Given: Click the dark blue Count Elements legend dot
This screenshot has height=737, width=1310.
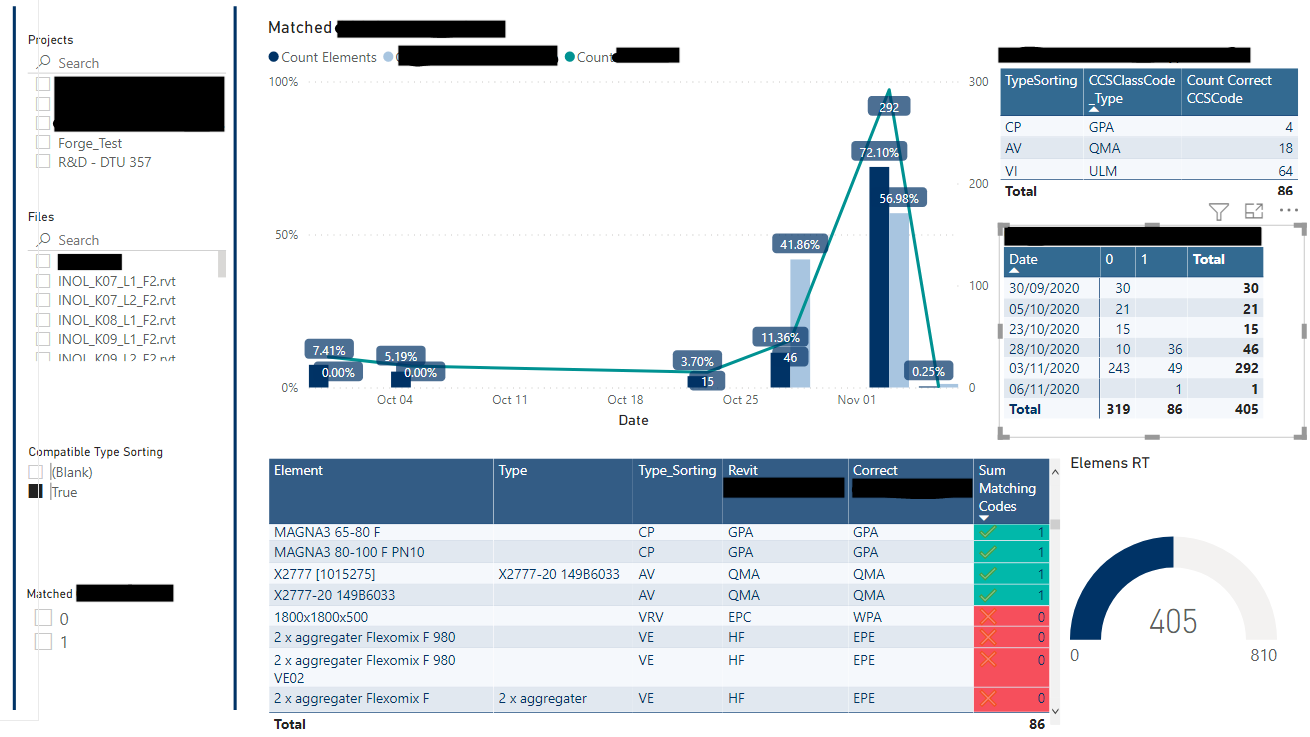Looking at the screenshot, I should [x=274, y=57].
